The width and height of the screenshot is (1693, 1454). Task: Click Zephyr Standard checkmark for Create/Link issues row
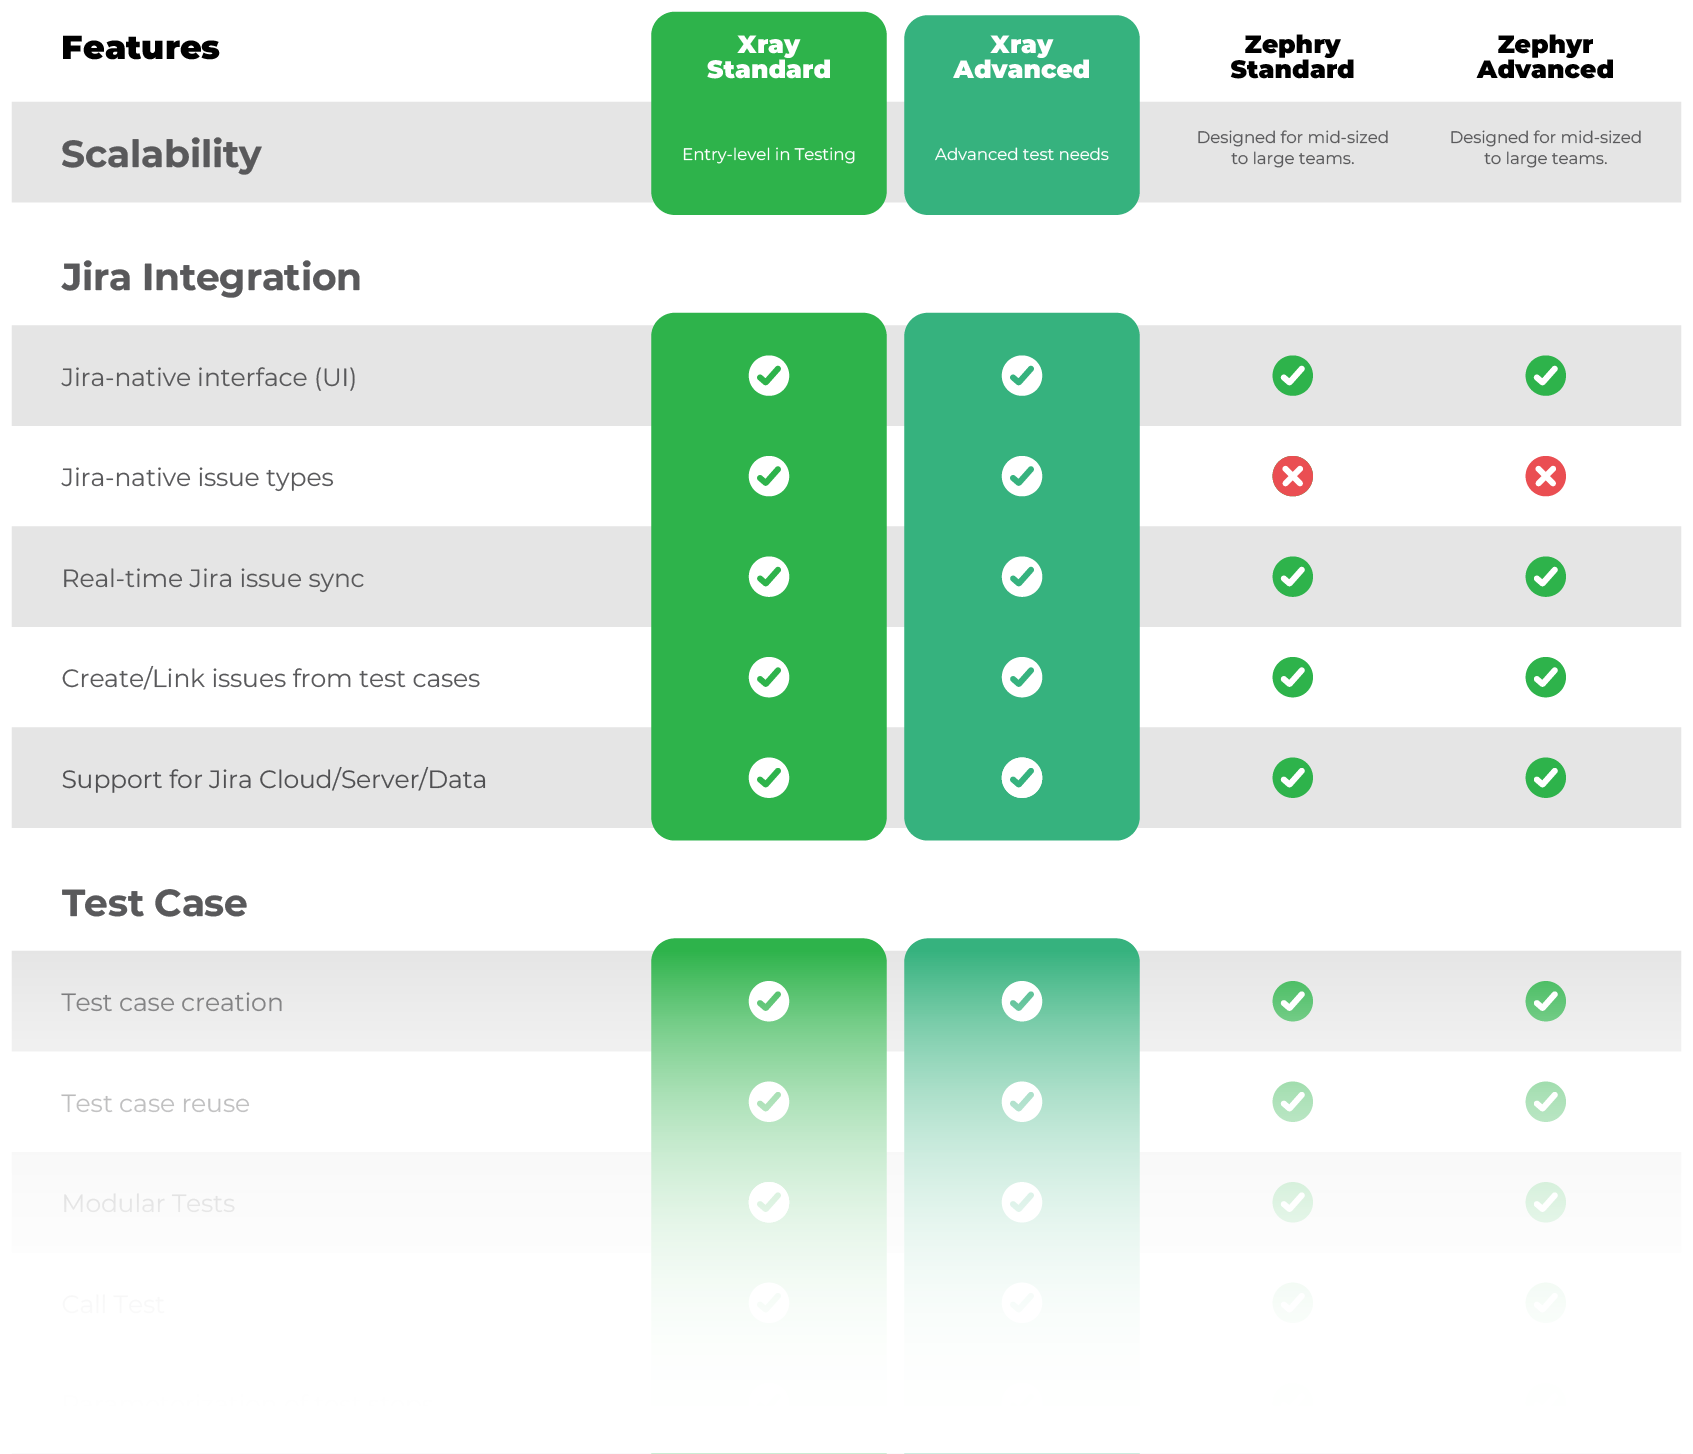click(1292, 677)
